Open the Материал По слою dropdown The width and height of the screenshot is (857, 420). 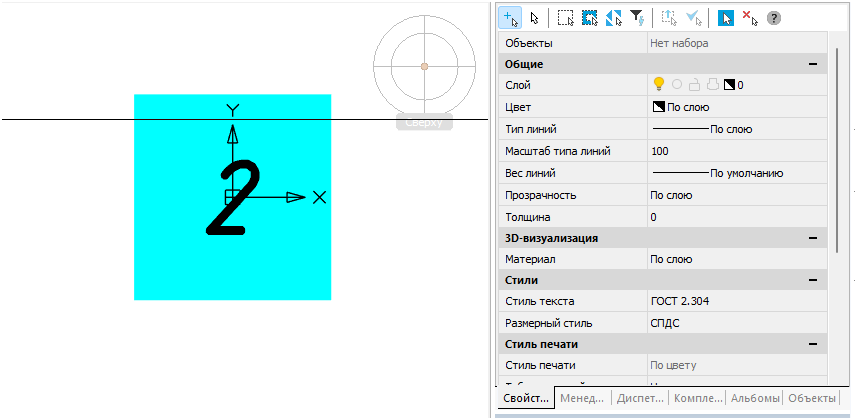tap(737, 260)
